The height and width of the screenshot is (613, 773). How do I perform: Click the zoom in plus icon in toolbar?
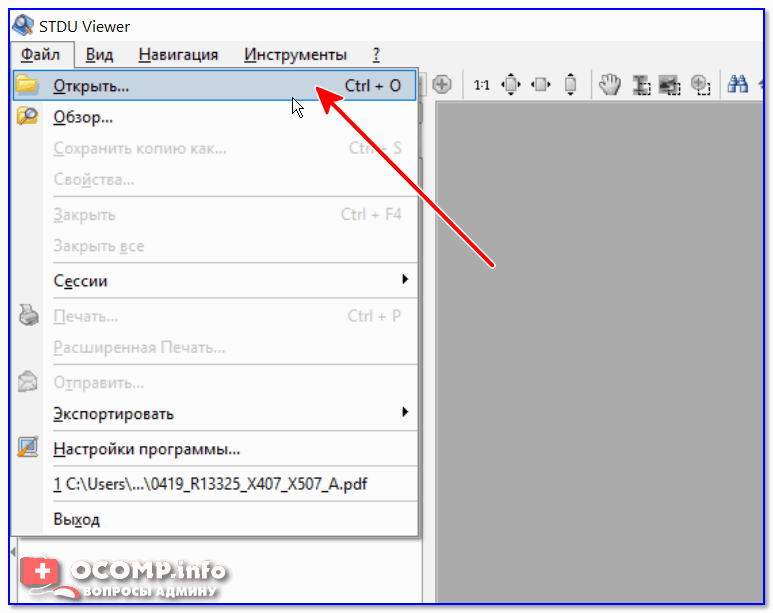click(442, 84)
